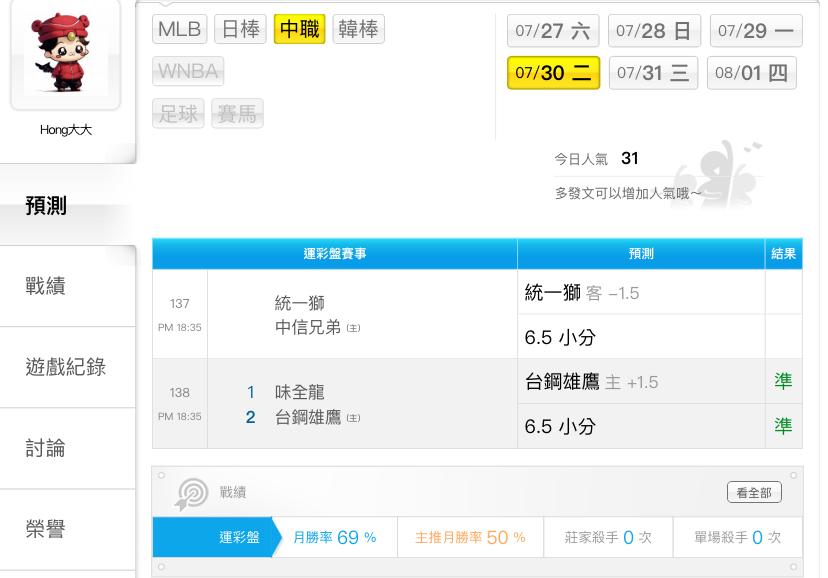This screenshot has height=578, width=828.
Task: Click the target icon beside 戰績
Action: [x=191, y=494]
